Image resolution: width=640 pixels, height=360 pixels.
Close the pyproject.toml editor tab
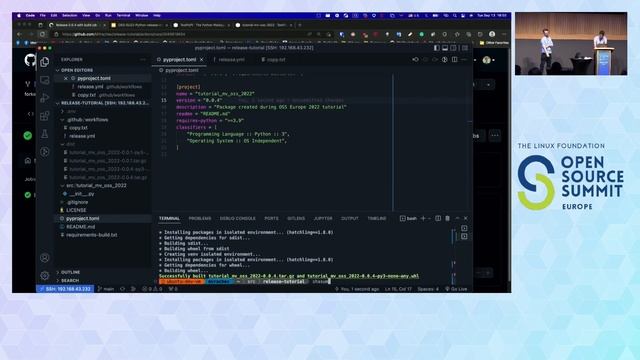(x=201, y=60)
